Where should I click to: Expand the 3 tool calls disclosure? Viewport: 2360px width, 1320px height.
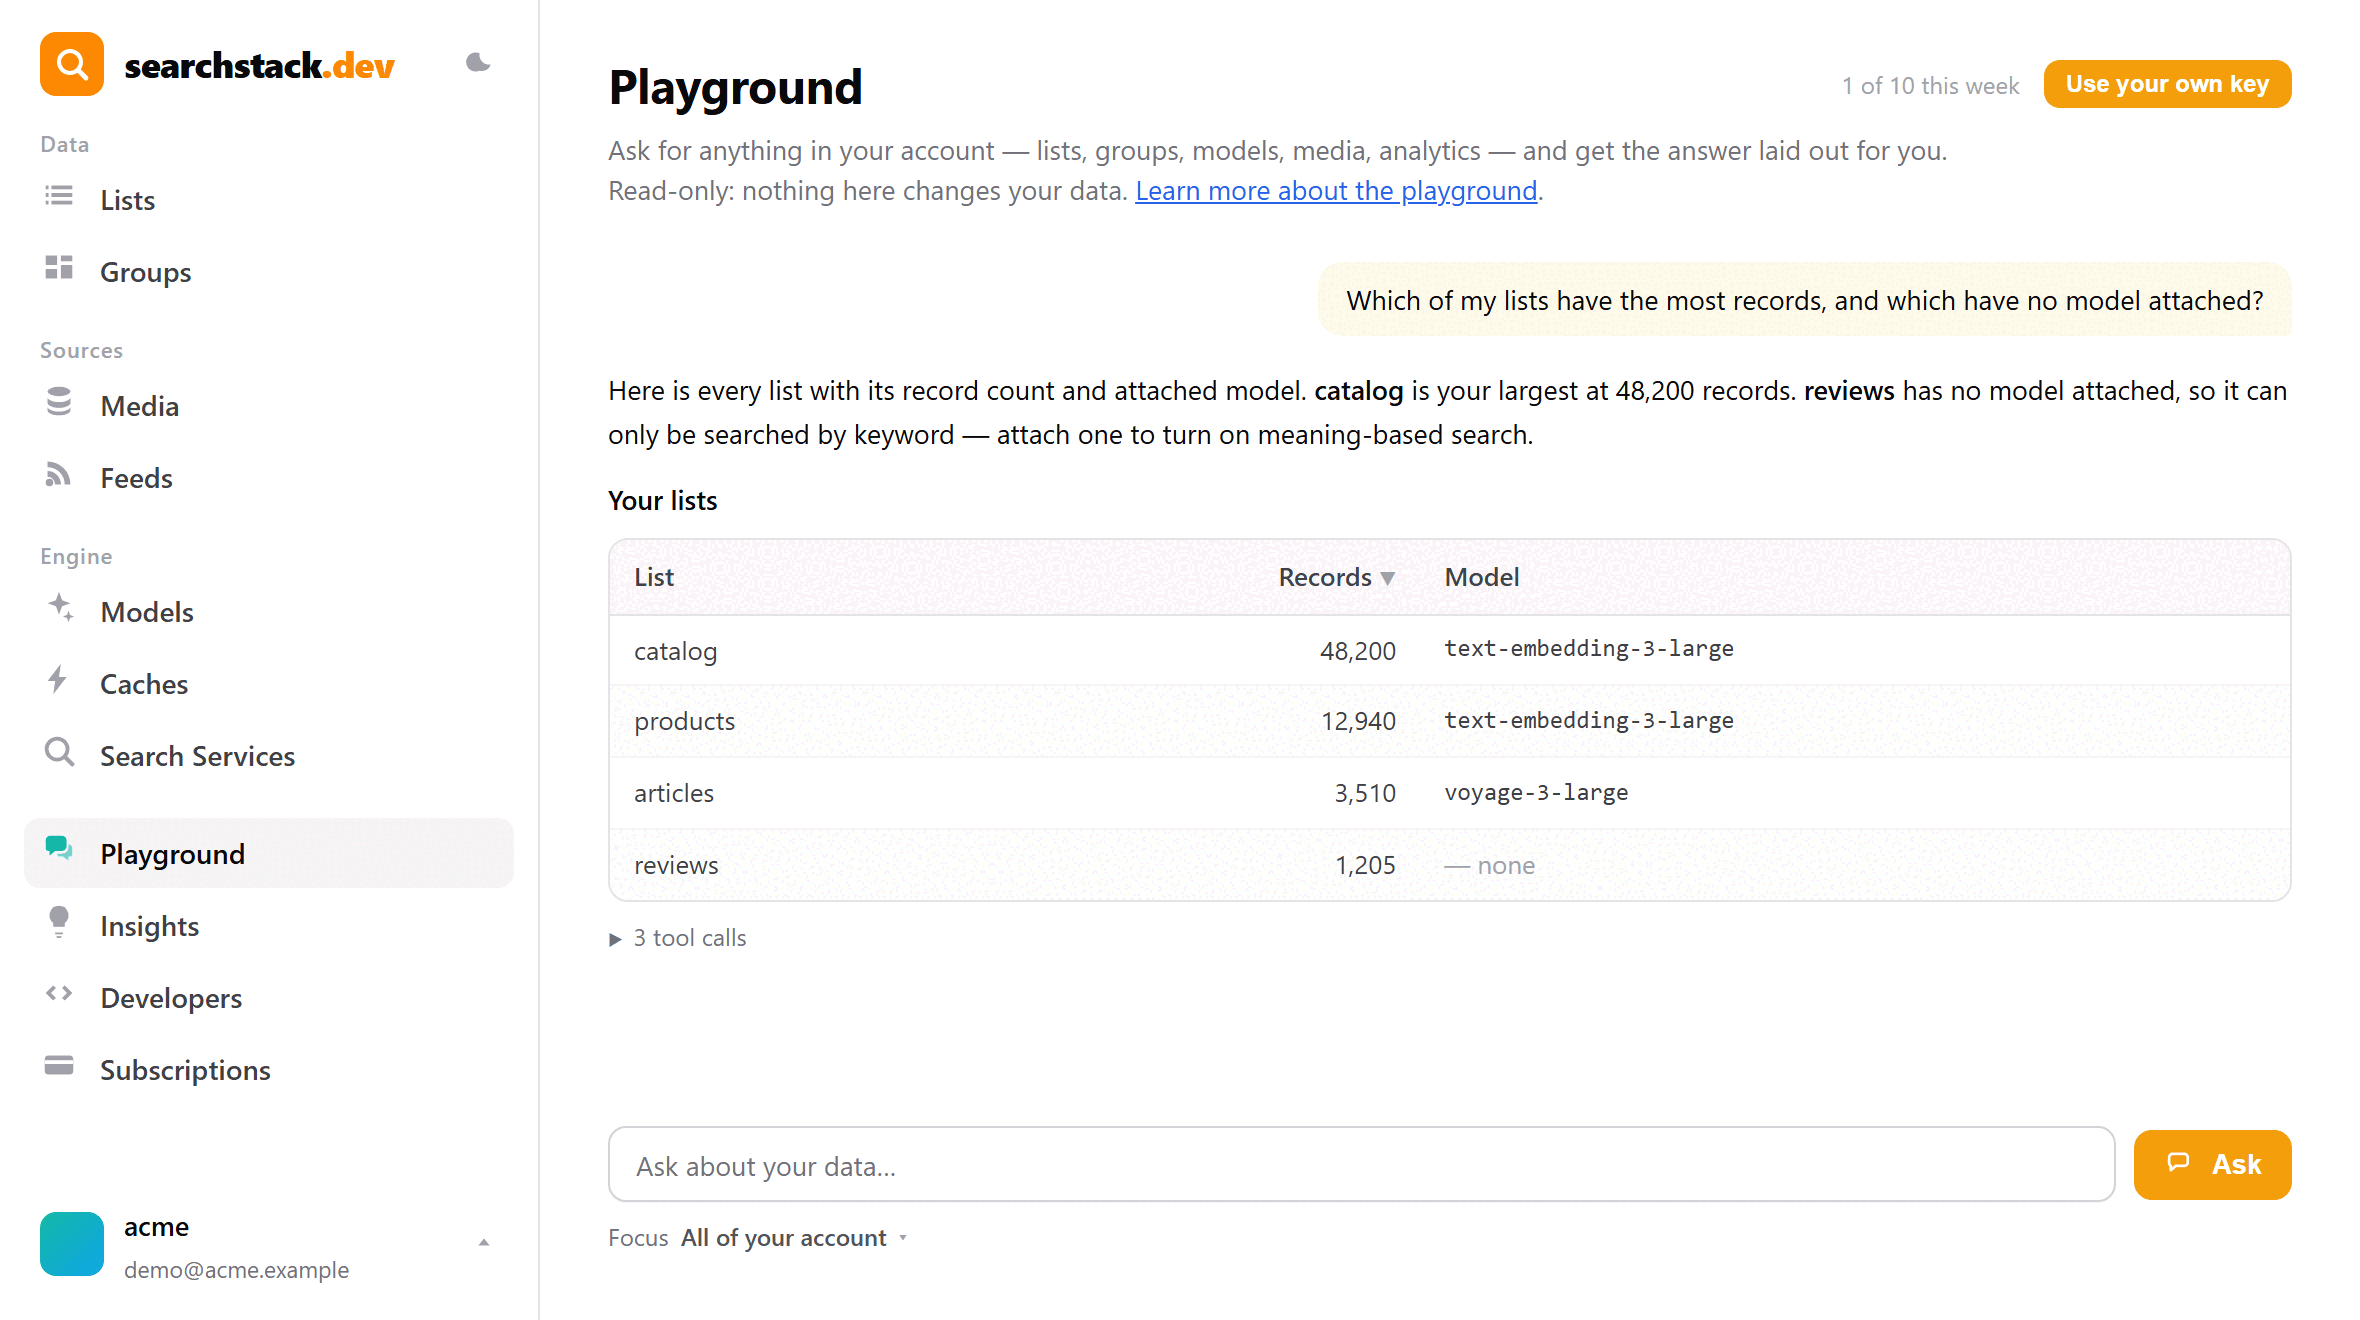point(678,938)
